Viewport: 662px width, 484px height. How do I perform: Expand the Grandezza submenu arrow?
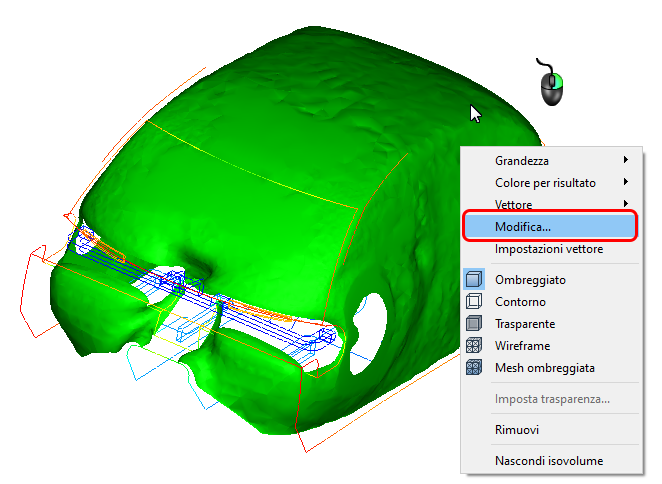pyautogui.click(x=626, y=160)
